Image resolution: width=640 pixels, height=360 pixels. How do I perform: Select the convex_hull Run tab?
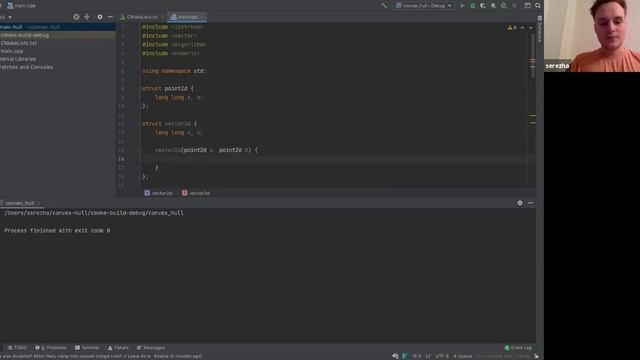[x=20, y=203]
